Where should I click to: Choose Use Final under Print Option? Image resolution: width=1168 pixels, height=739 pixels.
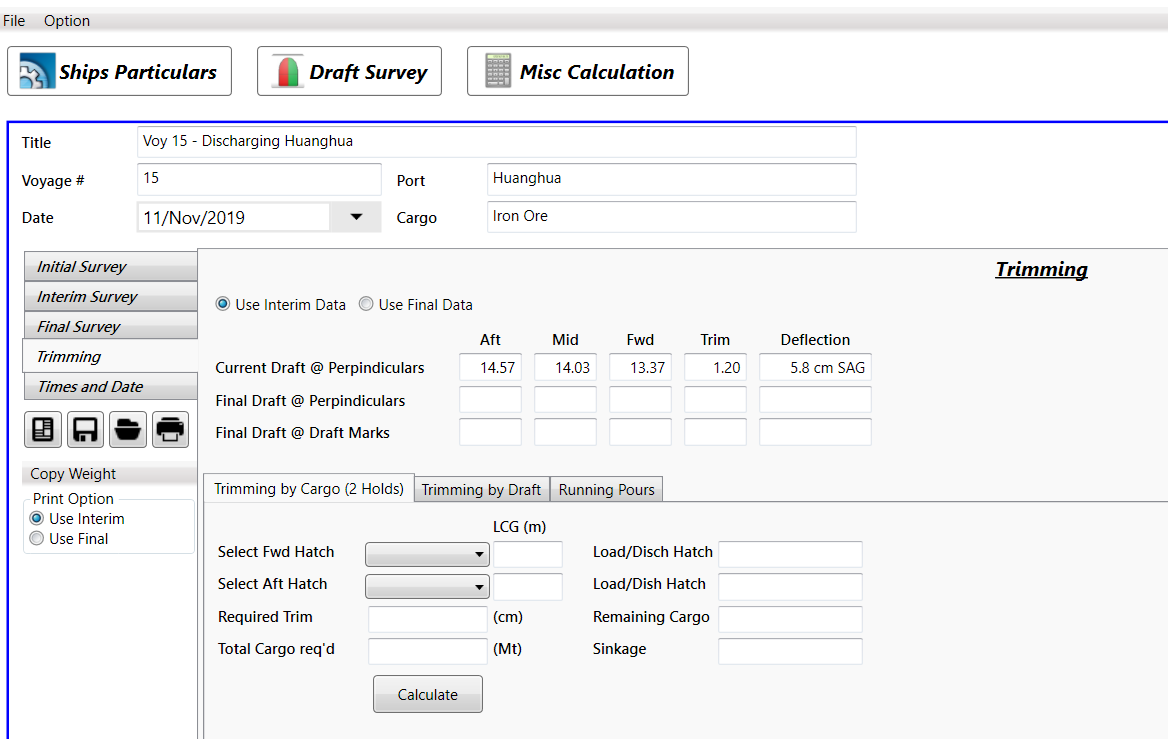(x=37, y=539)
